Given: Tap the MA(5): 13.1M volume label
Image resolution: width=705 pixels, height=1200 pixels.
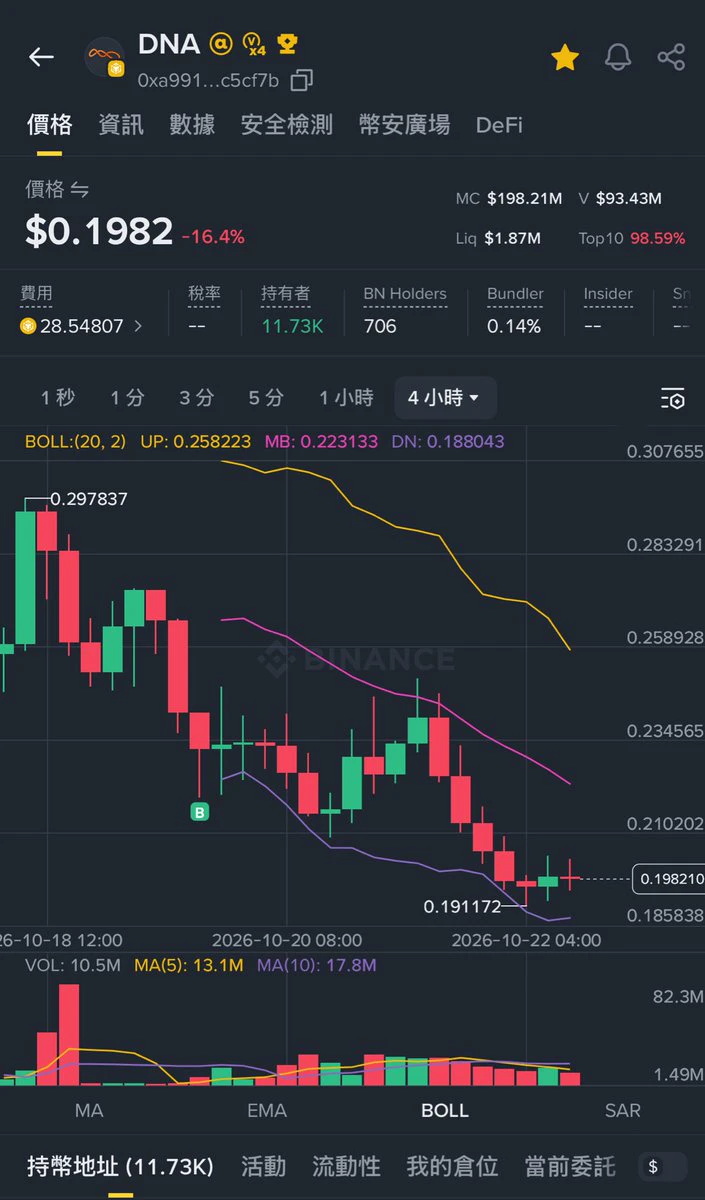Looking at the screenshot, I should pyautogui.click(x=189, y=965).
